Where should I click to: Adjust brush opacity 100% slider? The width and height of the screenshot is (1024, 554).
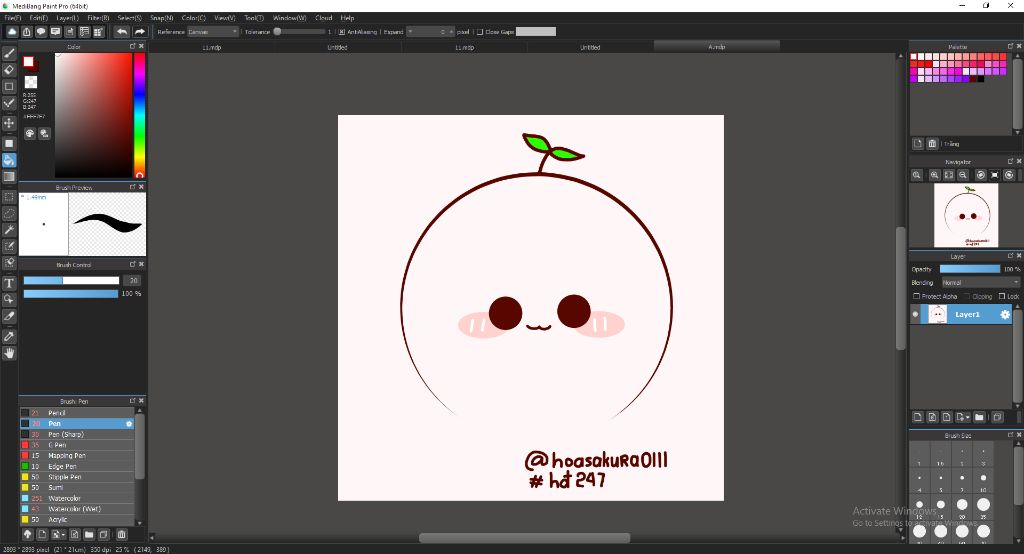point(71,293)
